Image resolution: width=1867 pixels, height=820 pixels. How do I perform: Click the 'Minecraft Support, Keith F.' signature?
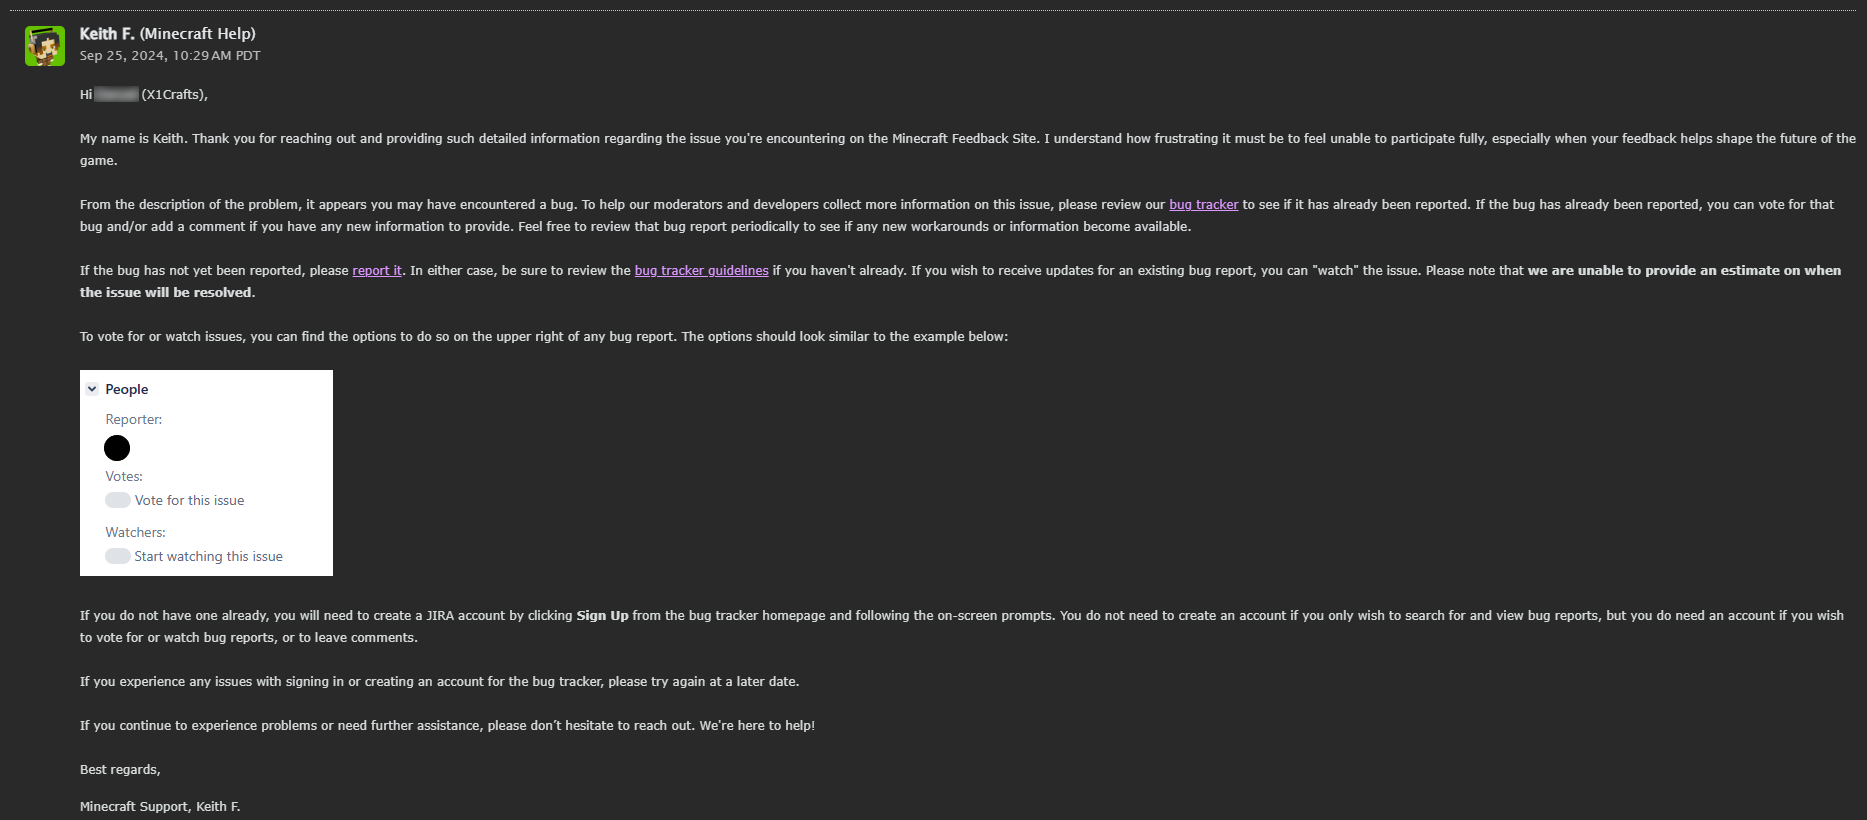click(160, 807)
